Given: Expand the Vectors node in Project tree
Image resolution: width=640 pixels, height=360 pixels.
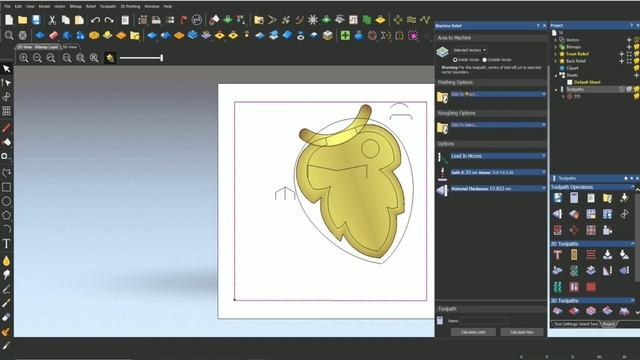Looking at the screenshot, I should [x=555, y=40].
